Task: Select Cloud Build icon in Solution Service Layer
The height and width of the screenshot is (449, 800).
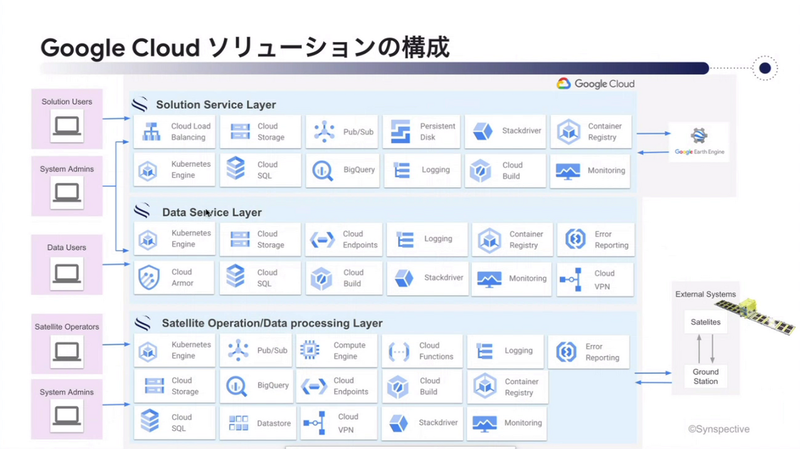Action: pos(481,171)
